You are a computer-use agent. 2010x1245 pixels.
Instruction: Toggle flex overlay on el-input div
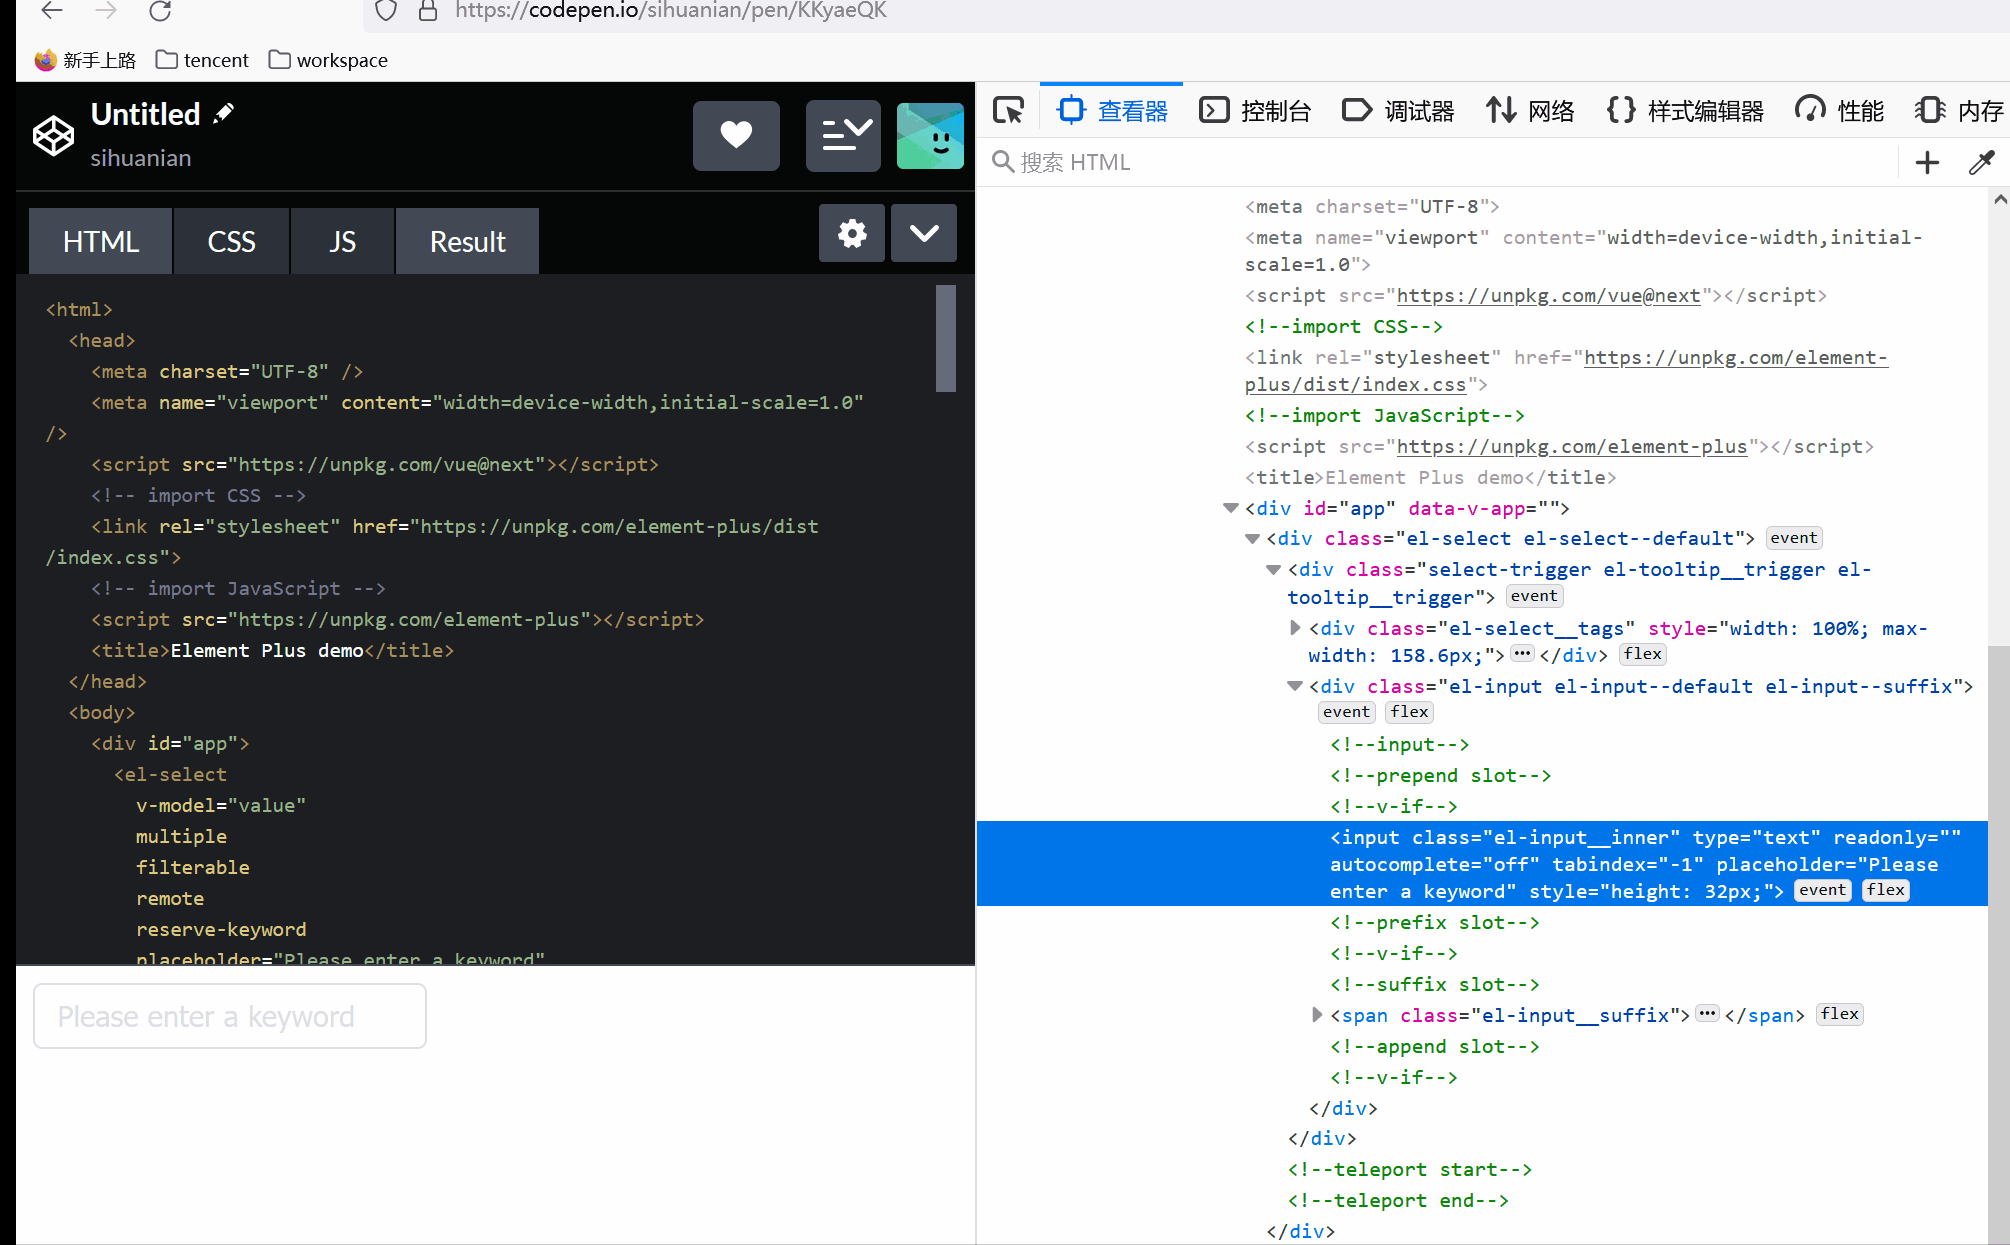(1409, 711)
